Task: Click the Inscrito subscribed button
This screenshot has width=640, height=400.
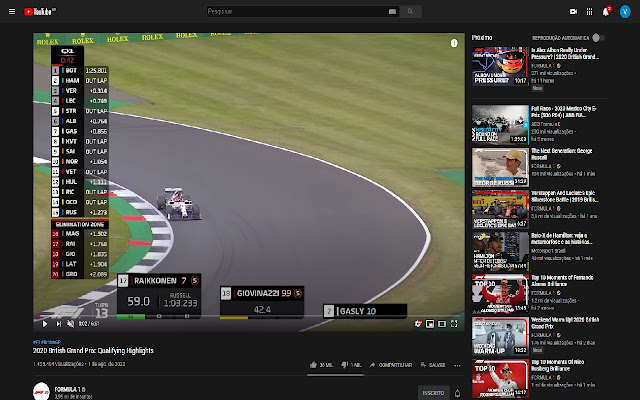Action: [433, 393]
